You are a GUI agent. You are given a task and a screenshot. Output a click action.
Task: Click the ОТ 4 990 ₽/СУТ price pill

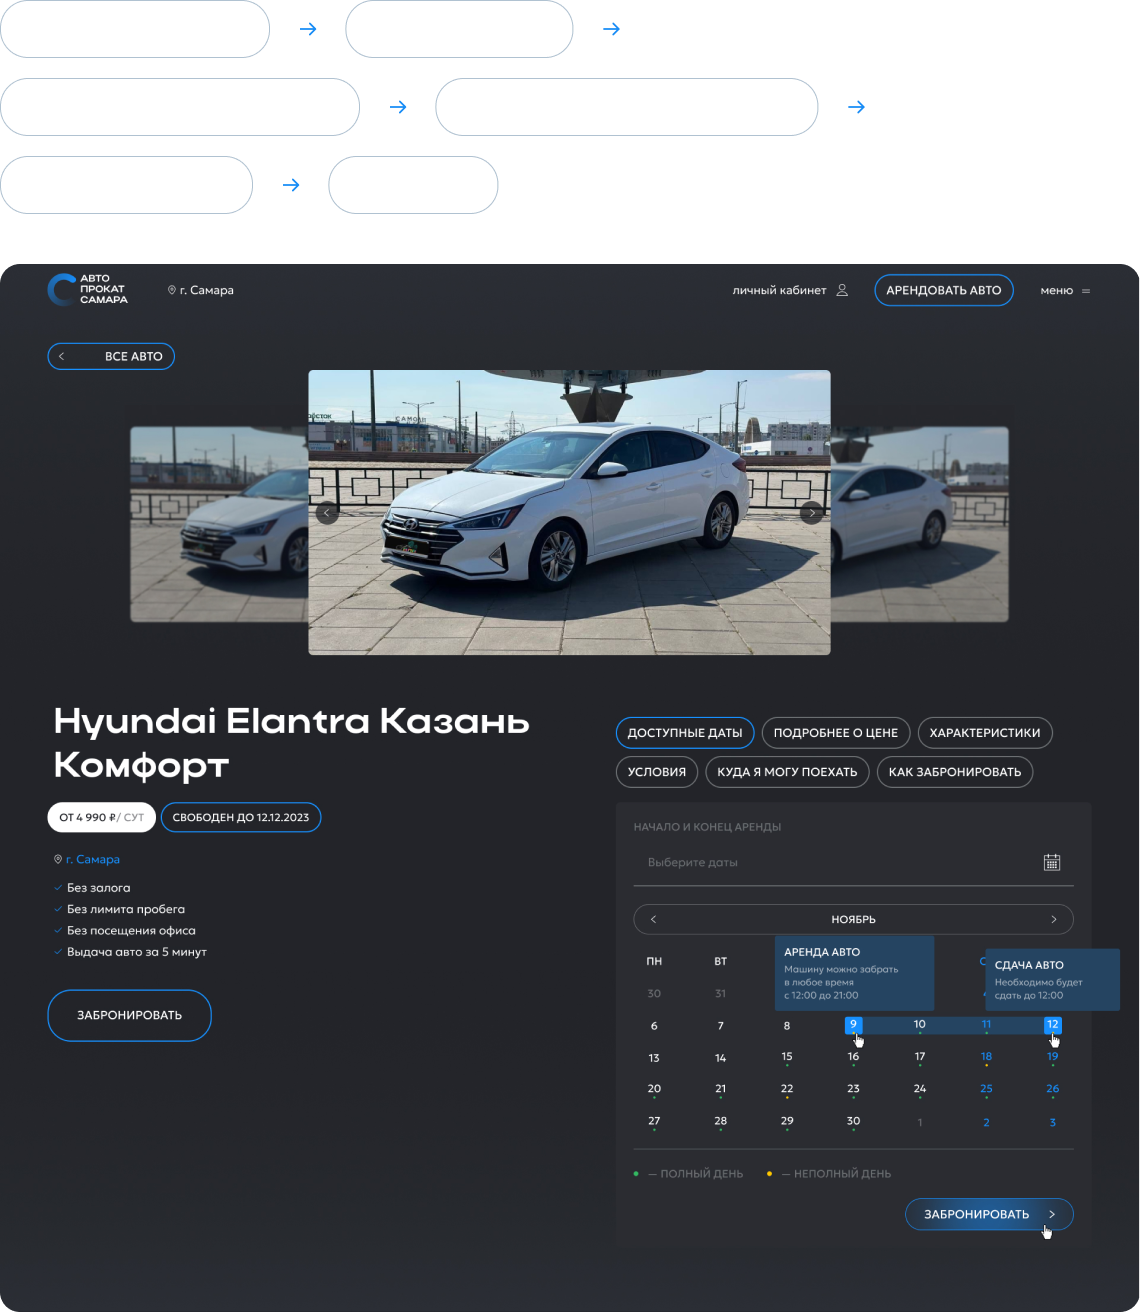click(x=102, y=817)
